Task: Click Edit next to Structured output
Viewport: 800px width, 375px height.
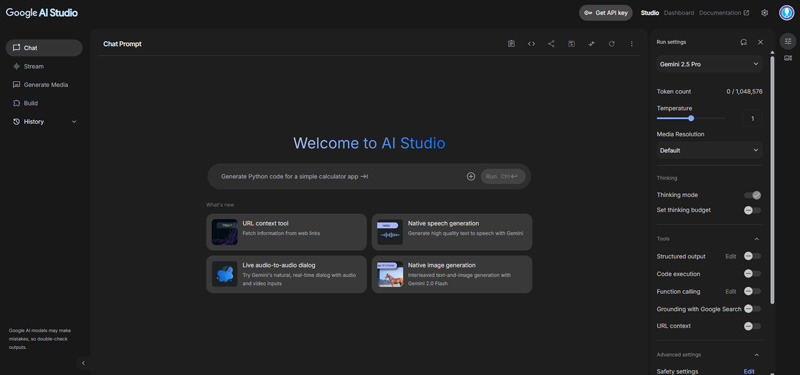Action: [731, 256]
